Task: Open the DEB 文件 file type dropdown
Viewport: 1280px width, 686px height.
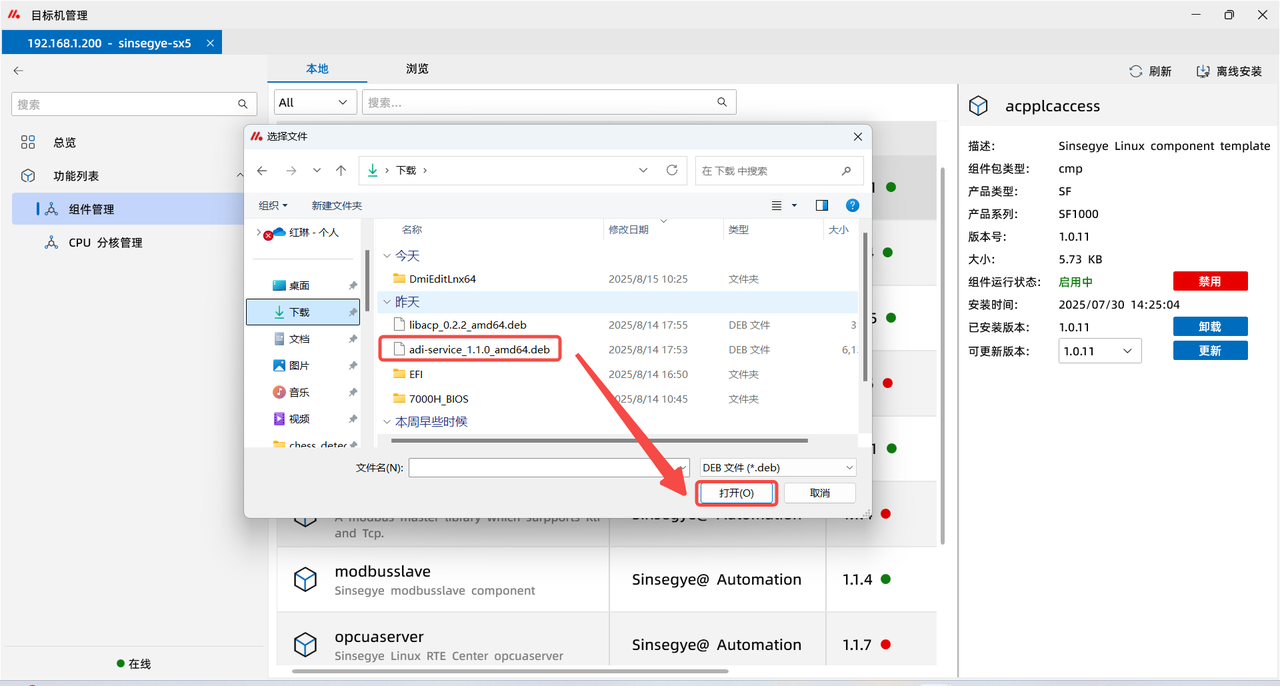Action: pos(778,468)
